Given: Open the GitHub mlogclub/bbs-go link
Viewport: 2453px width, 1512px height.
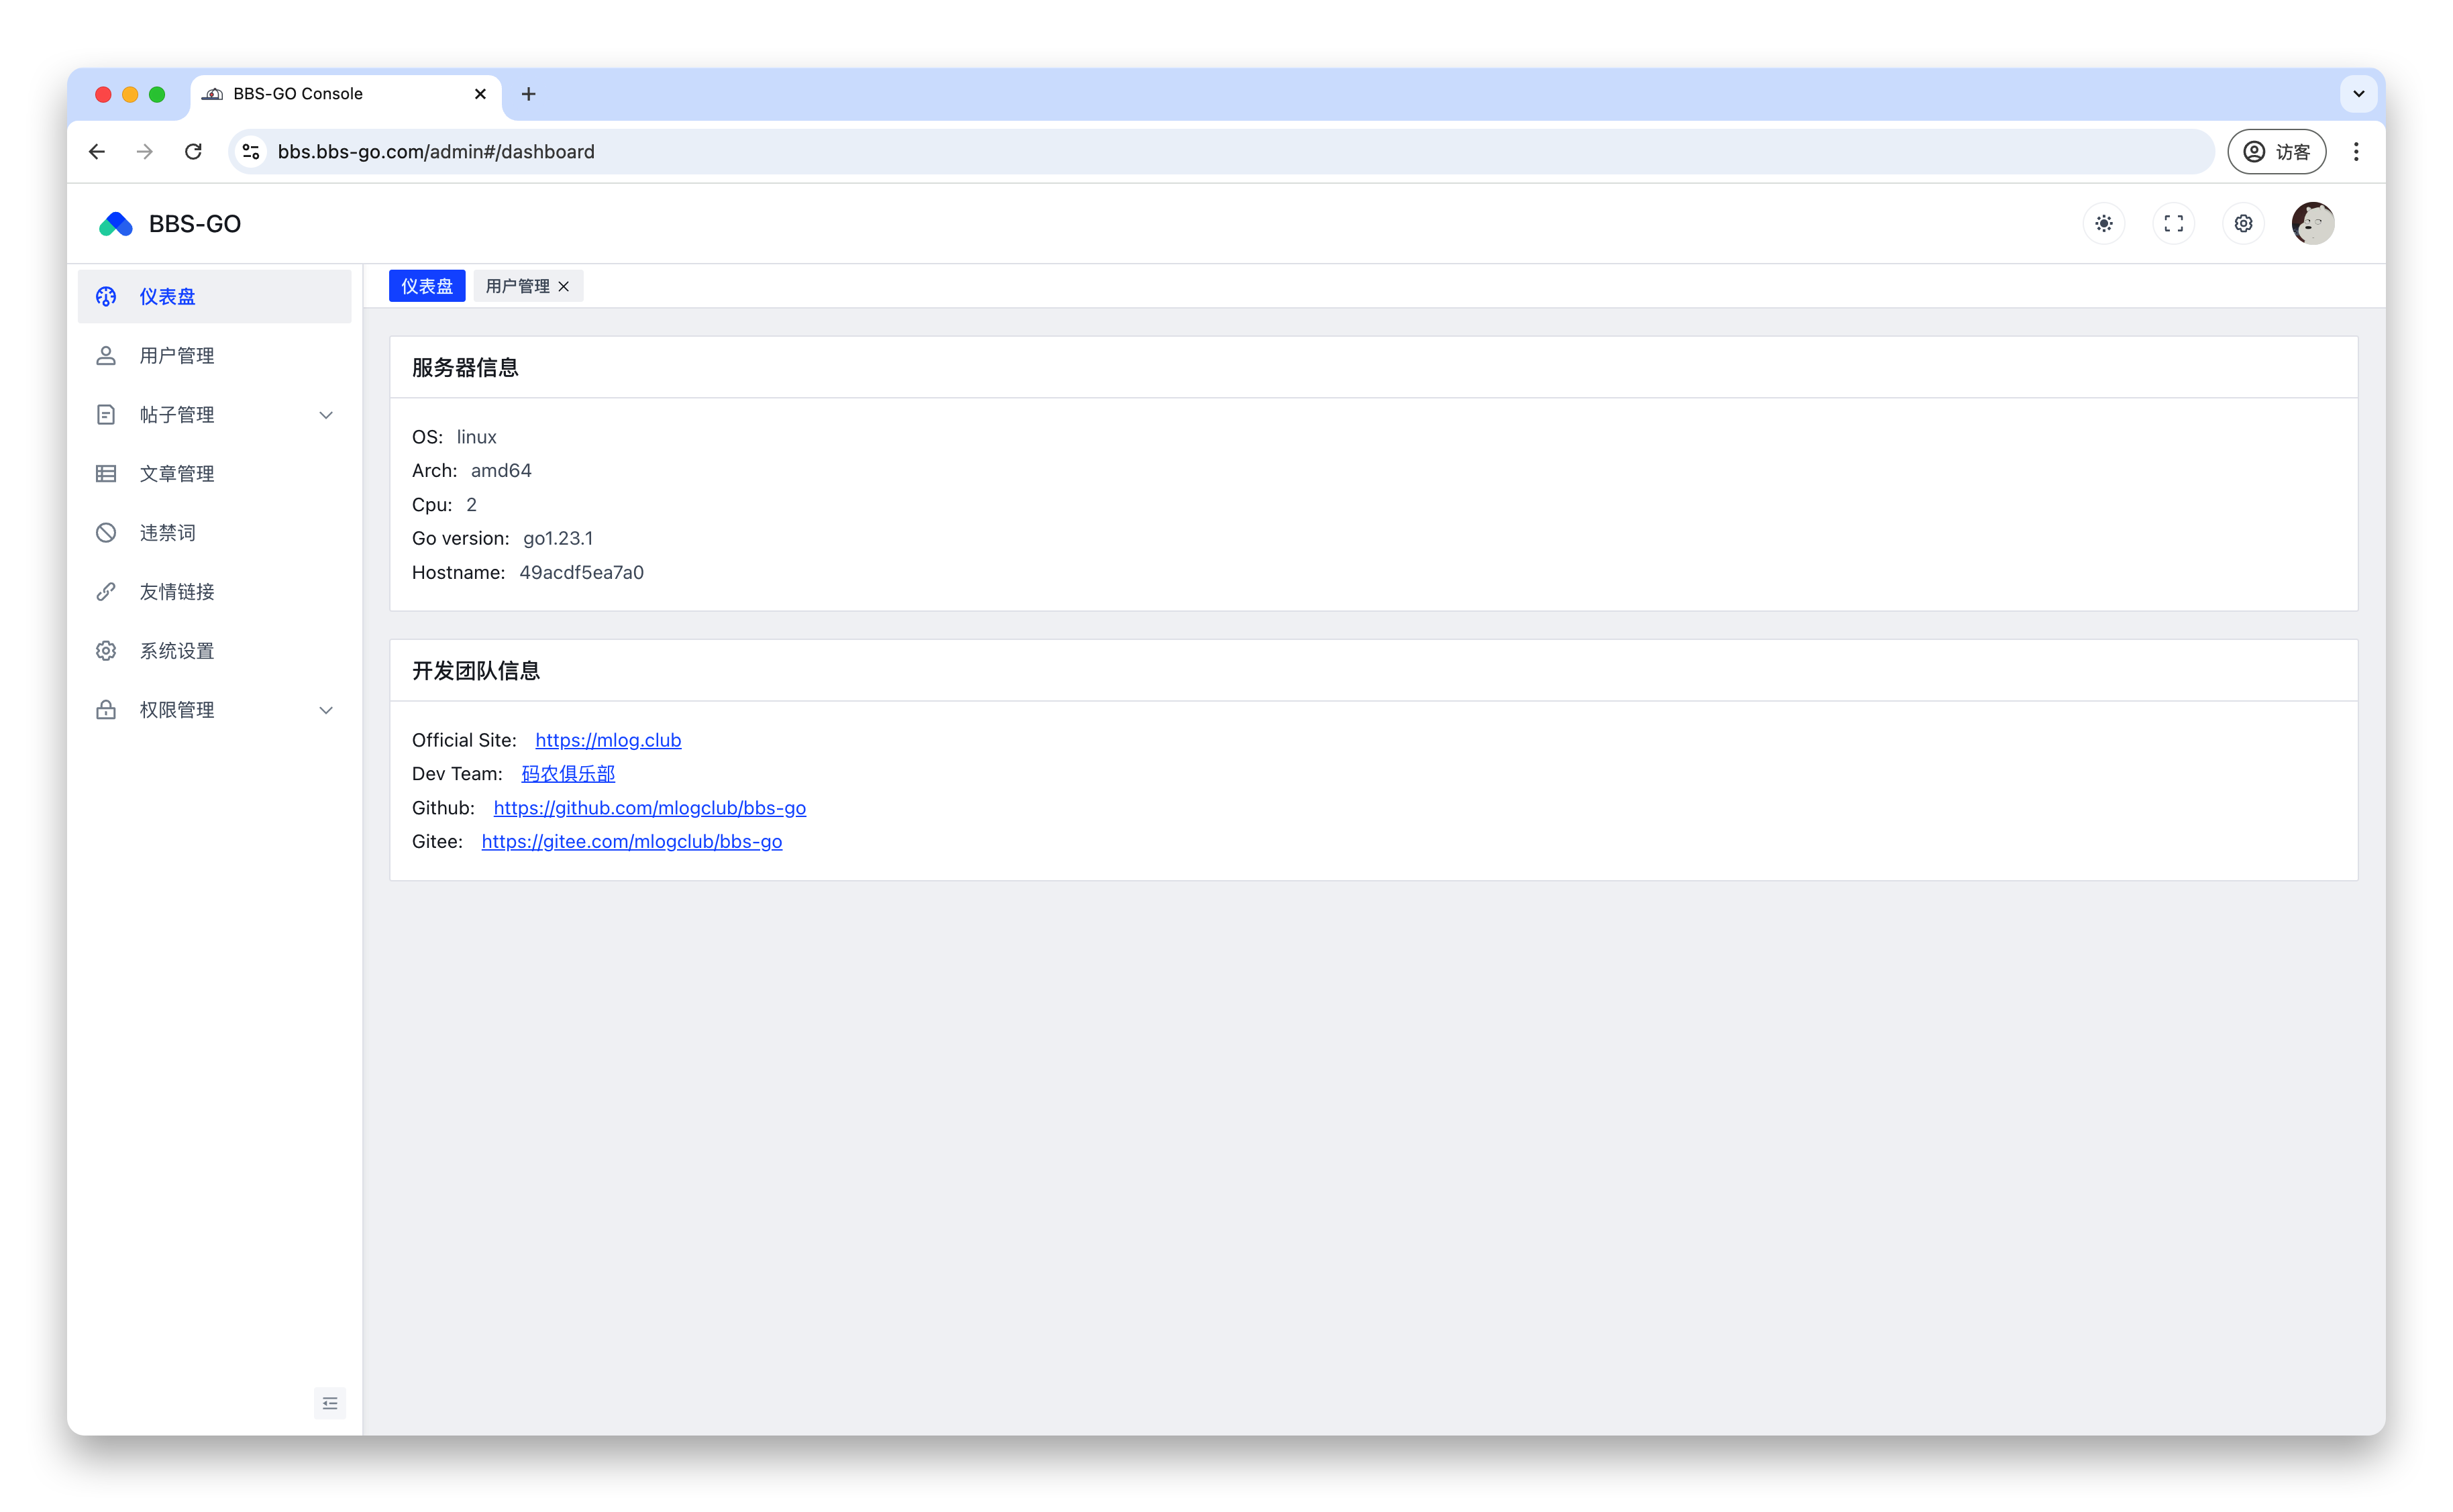Looking at the screenshot, I should tap(650, 807).
